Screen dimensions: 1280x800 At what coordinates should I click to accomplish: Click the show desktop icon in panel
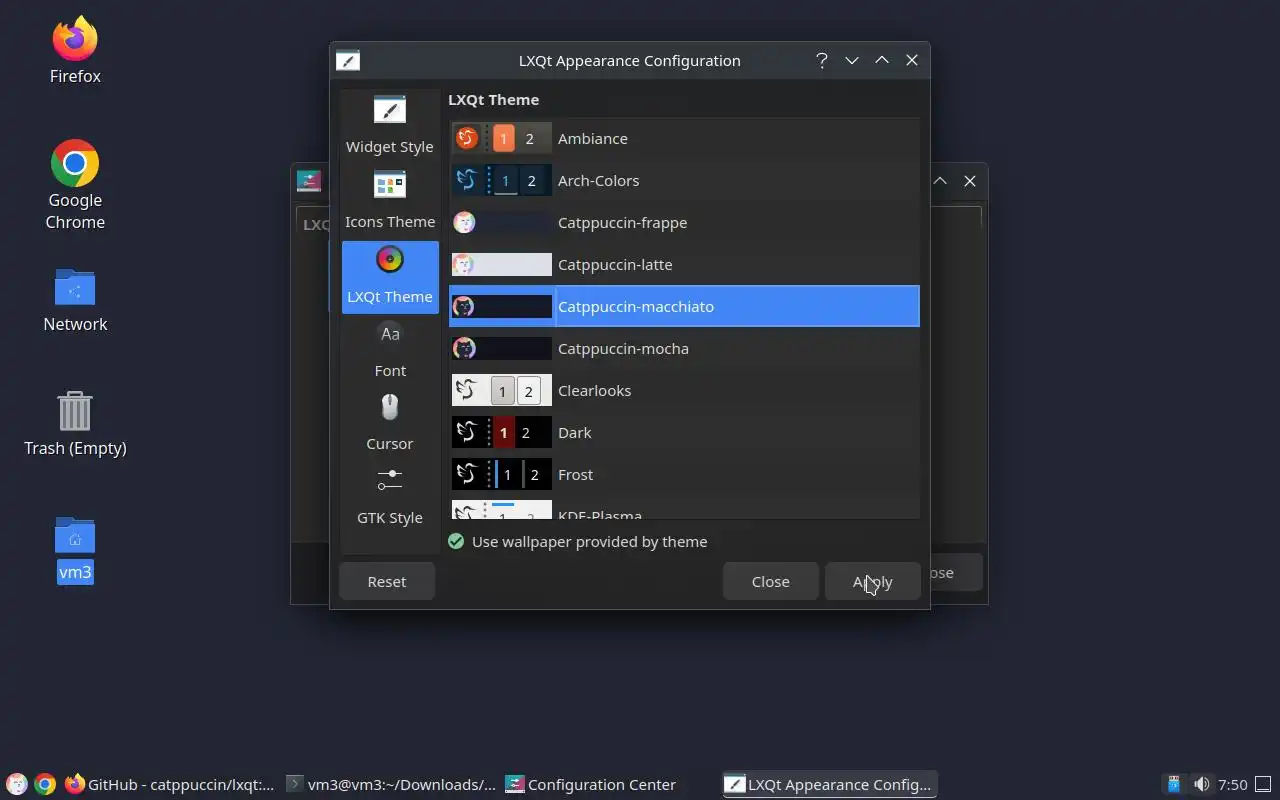coord(1264,785)
